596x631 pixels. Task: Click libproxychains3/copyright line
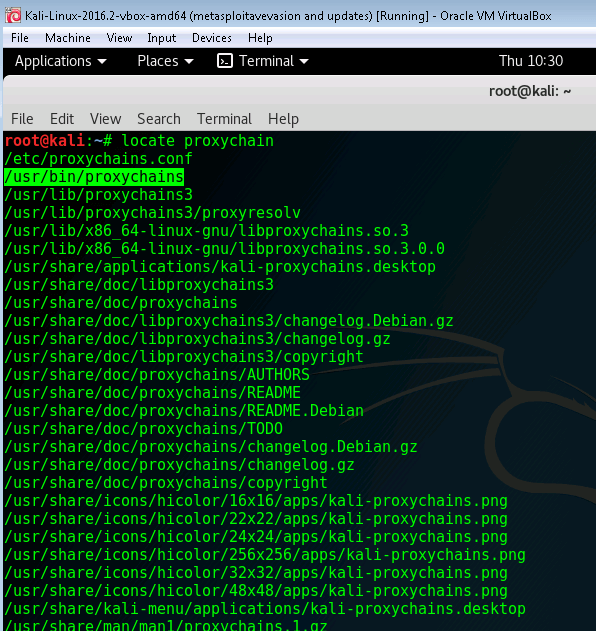(x=184, y=357)
